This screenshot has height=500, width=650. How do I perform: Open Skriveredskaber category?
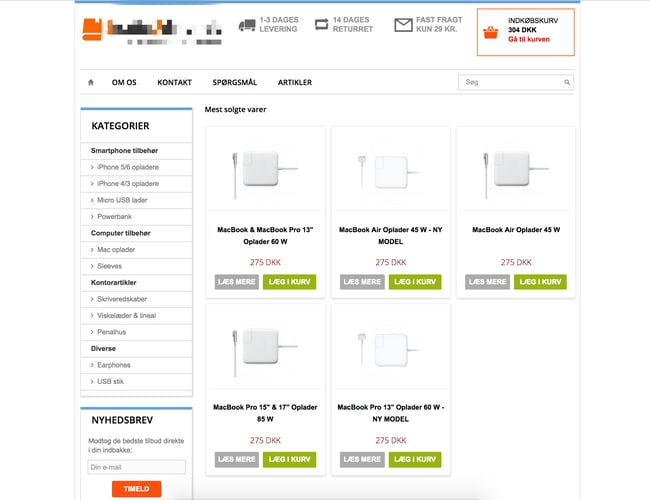(x=122, y=299)
